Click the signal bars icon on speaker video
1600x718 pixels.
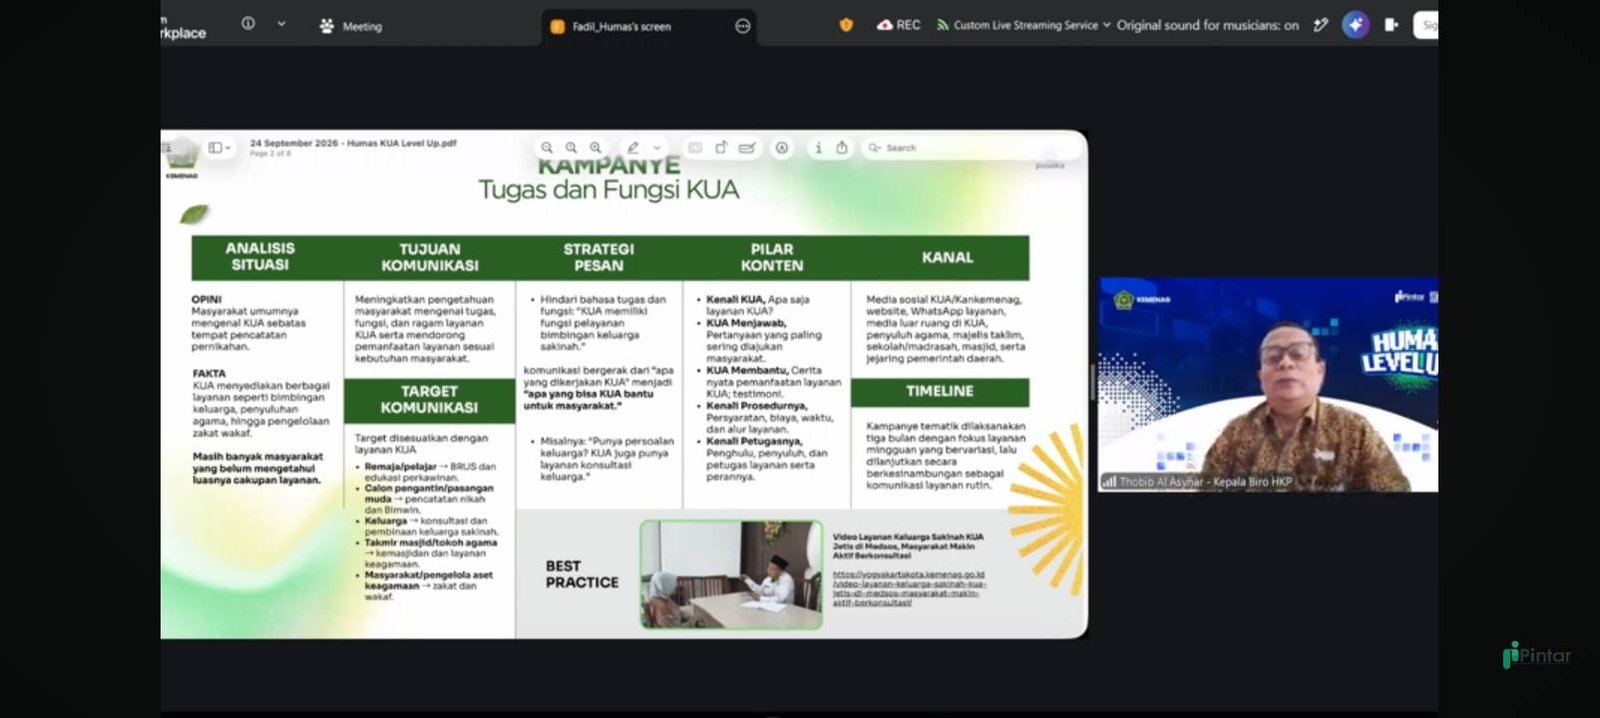(1109, 482)
